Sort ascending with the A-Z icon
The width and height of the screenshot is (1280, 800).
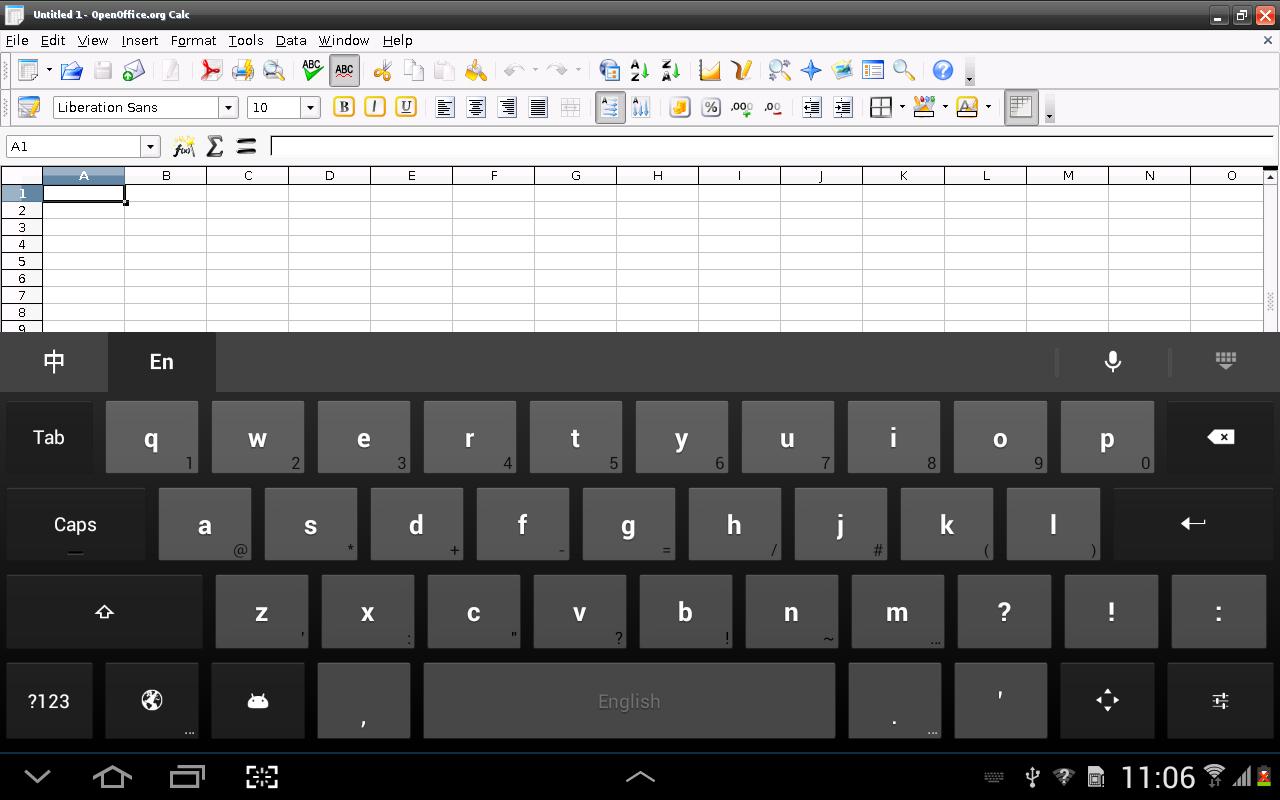coord(640,70)
